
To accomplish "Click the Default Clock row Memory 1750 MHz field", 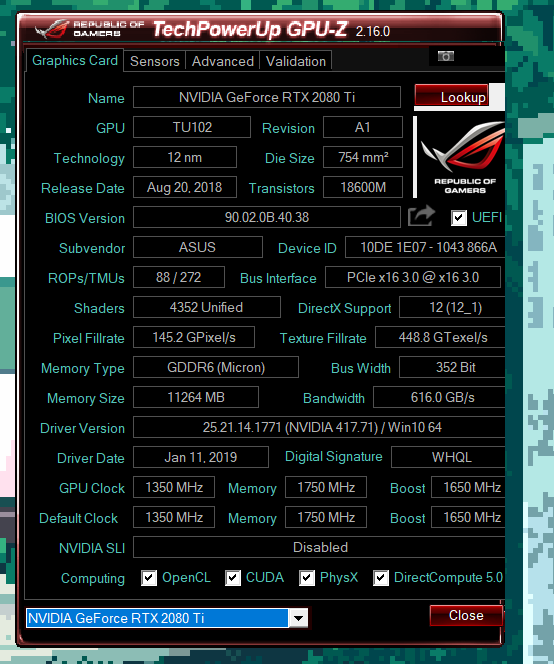I will point(326,517).
